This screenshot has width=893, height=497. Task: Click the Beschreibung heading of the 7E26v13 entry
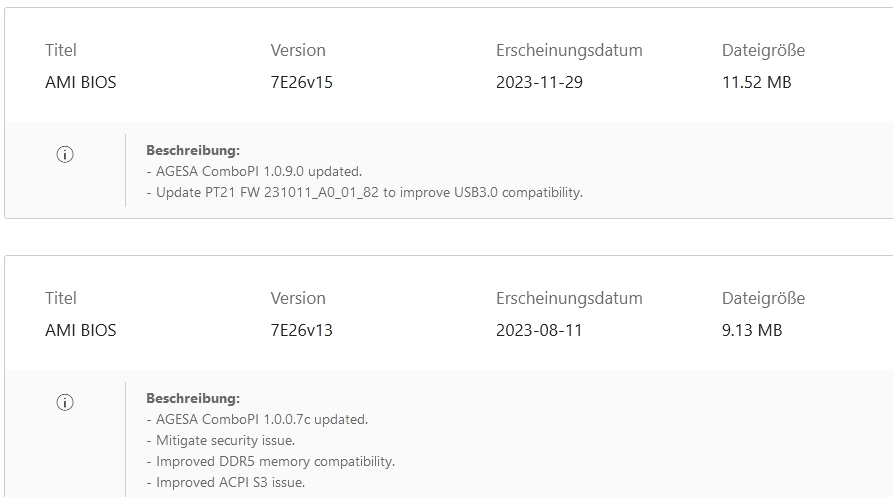tap(193, 399)
